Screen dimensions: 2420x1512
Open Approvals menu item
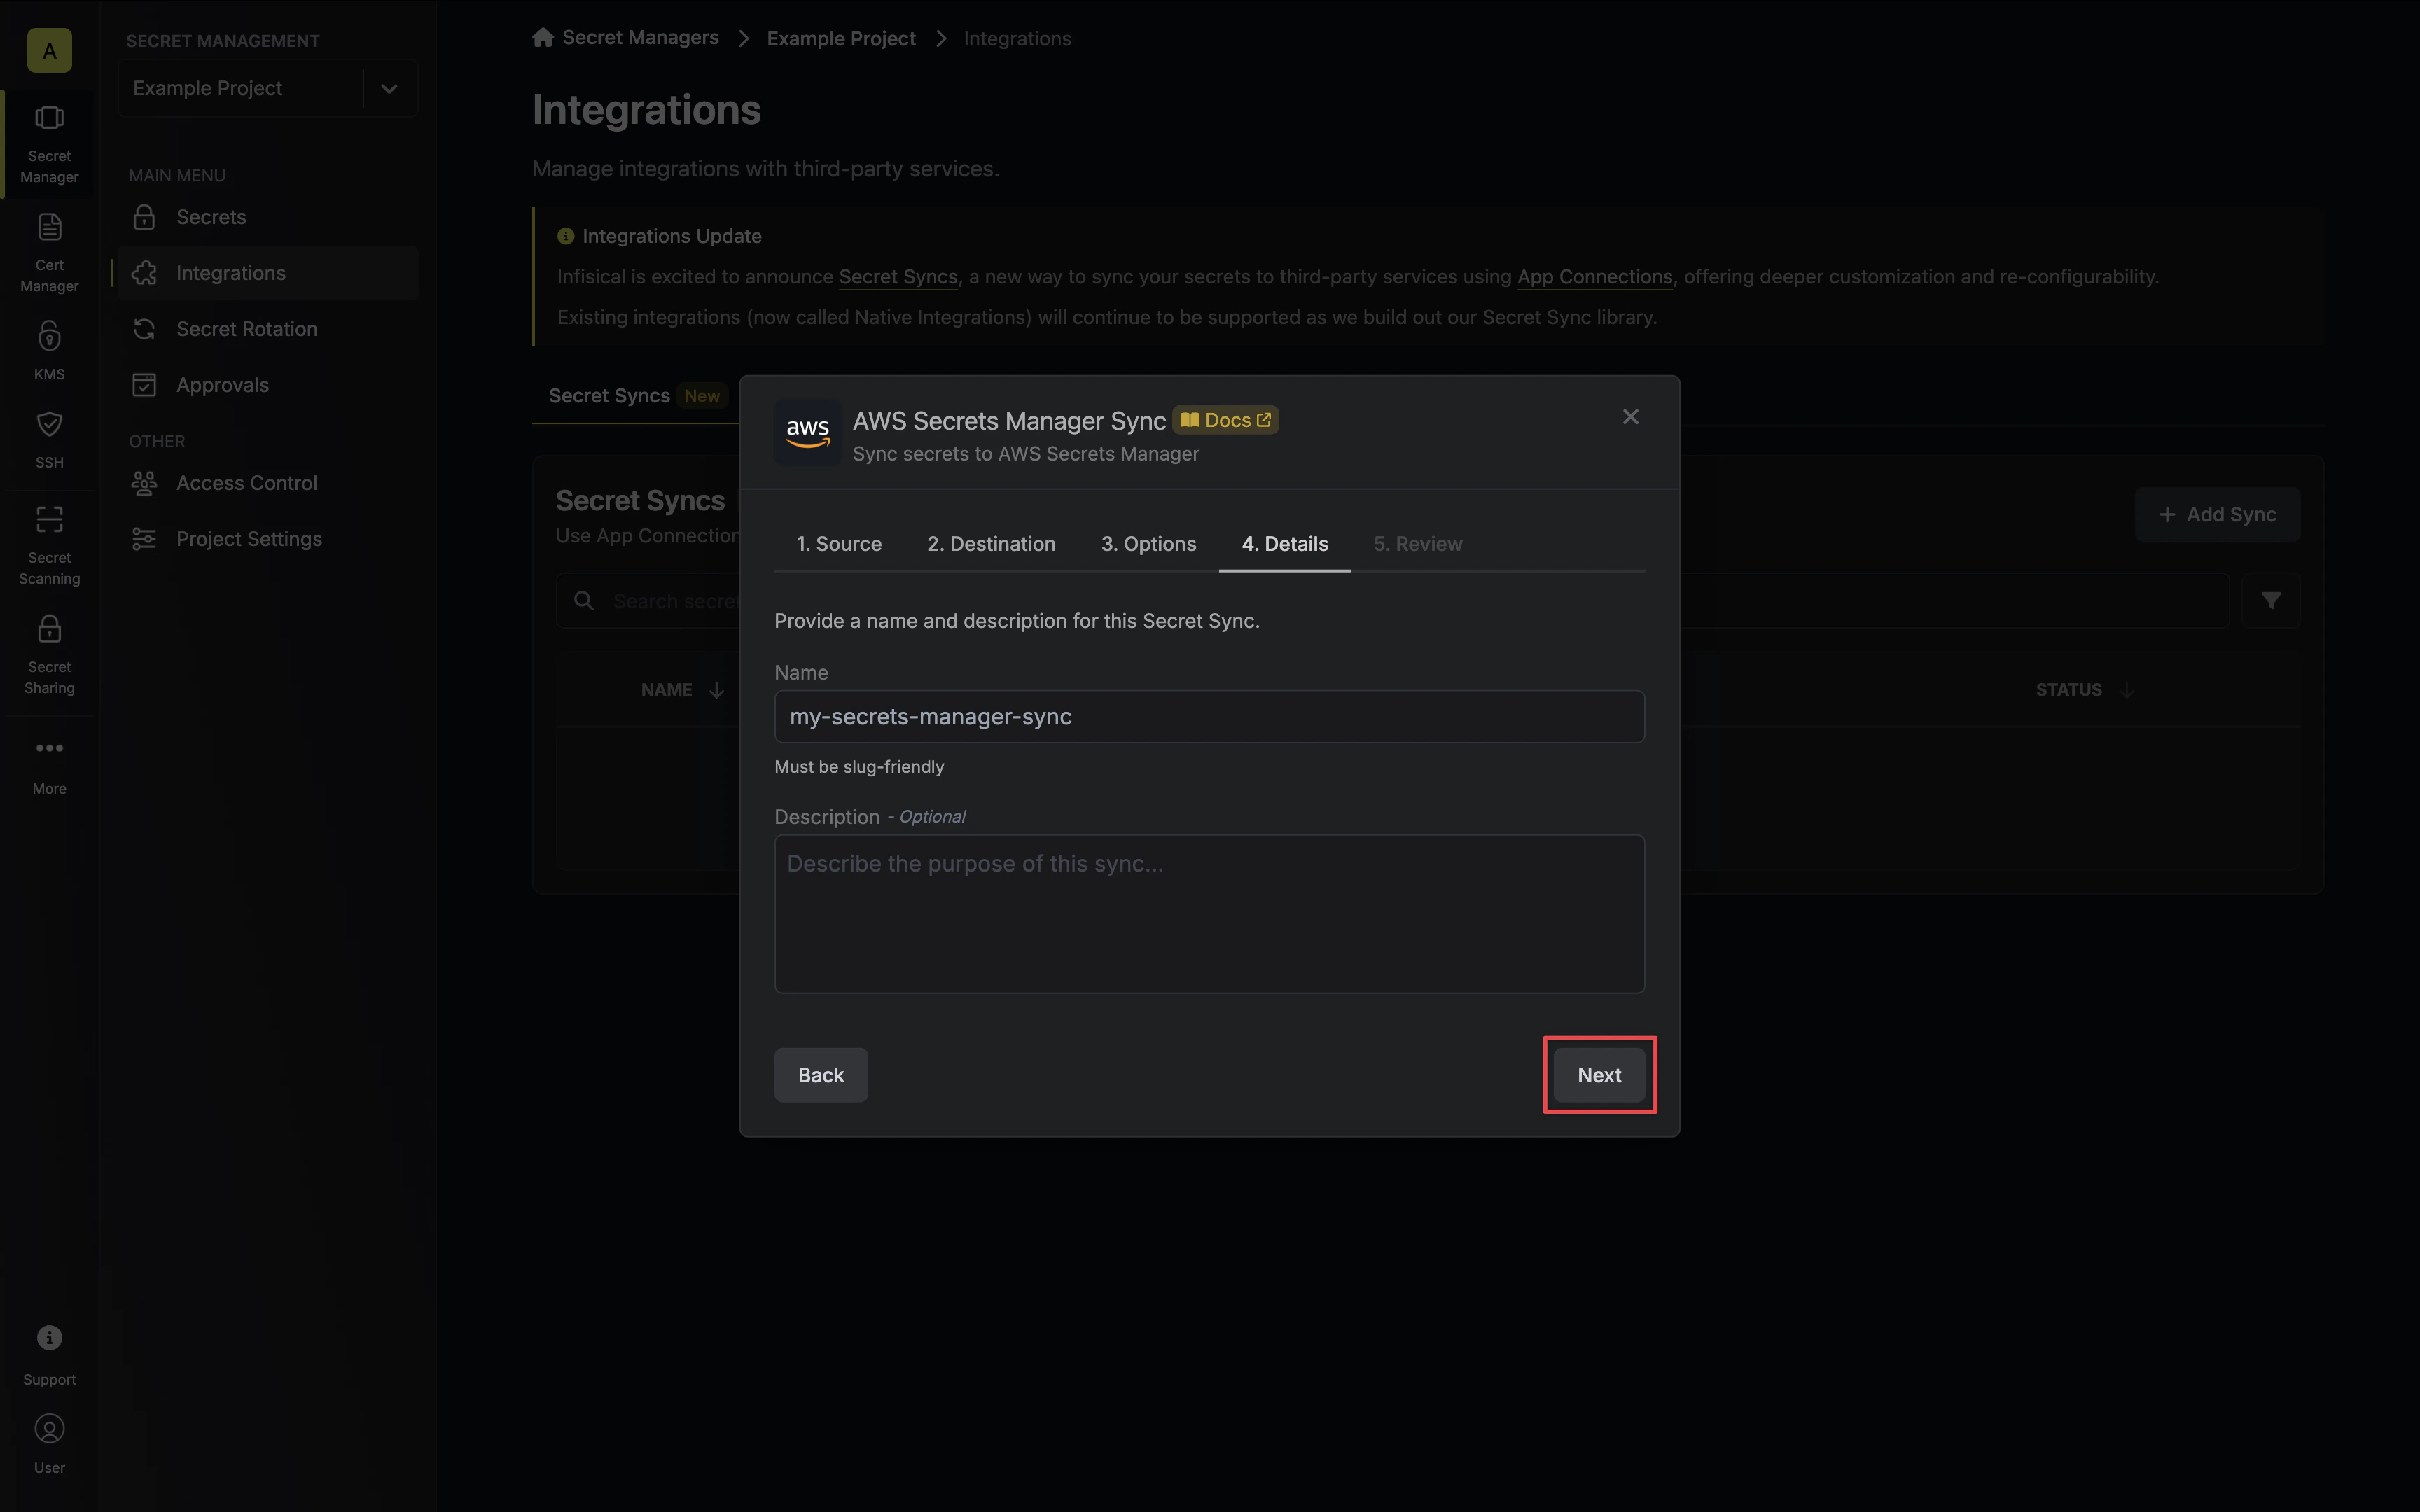[267, 385]
